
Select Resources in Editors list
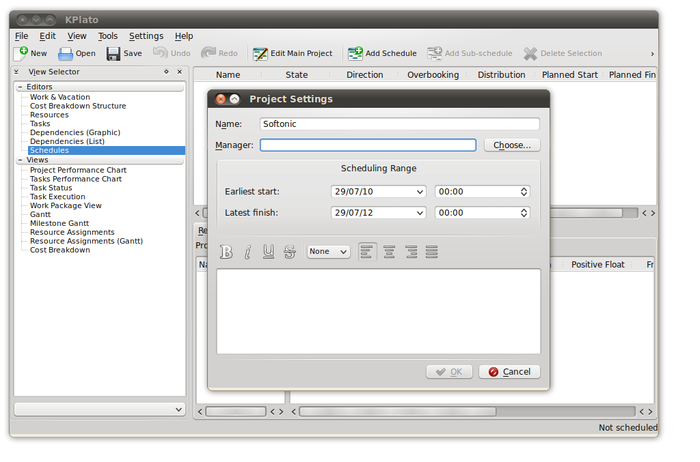49,115
